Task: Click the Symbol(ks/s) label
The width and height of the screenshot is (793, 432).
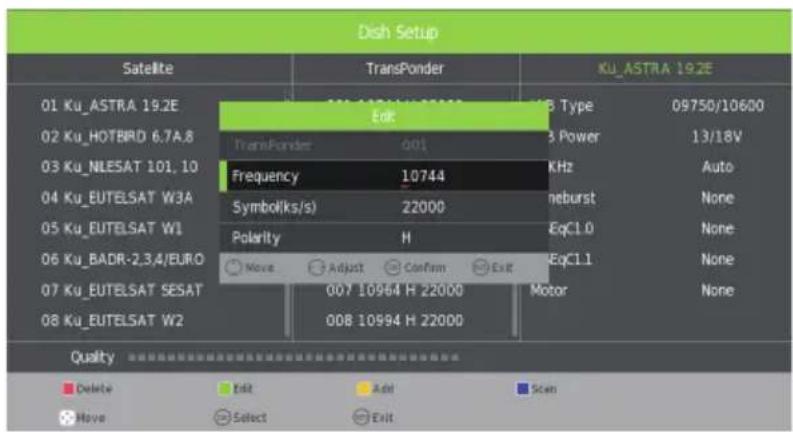Action: 274,207
